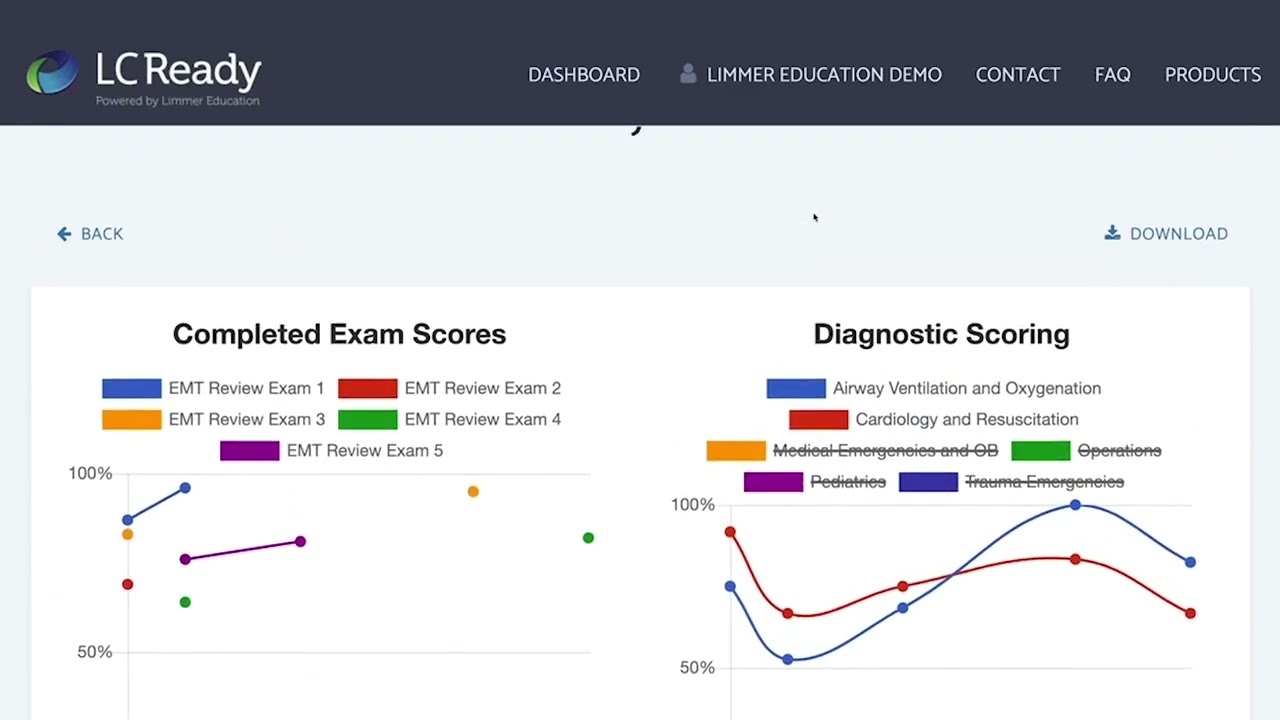
Task: Click the LC Ready brand title
Action: (x=178, y=70)
